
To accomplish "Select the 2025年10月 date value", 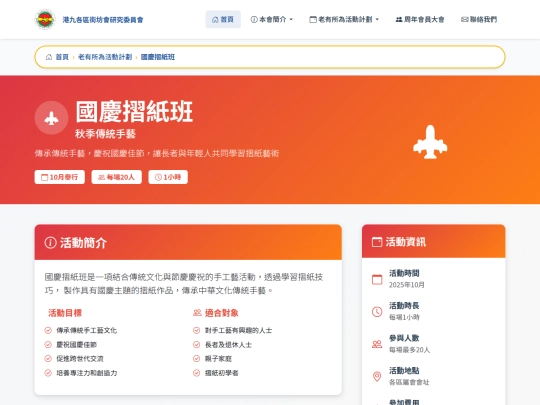I will point(407,285).
